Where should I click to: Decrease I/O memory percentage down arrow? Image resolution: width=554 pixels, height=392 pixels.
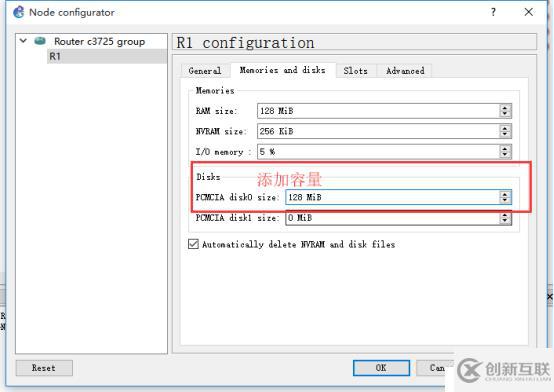[x=505, y=155]
